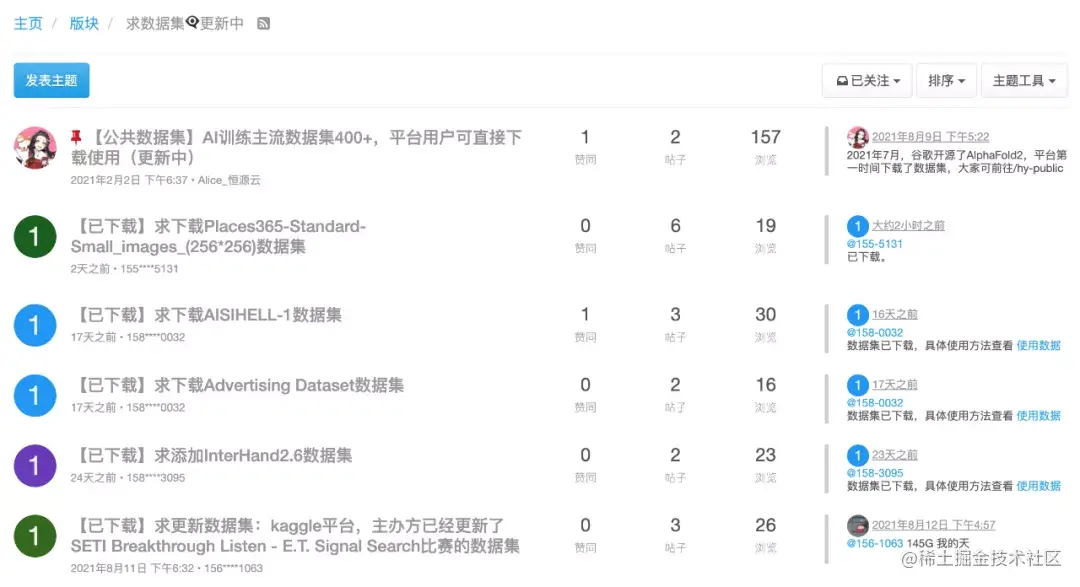Open topic 求更新数据集 kaggle SETI Breakthrough Listen

(295, 536)
